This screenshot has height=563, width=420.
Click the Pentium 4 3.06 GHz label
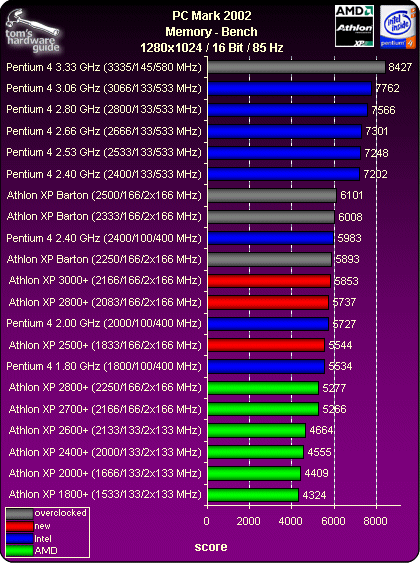coord(104,88)
